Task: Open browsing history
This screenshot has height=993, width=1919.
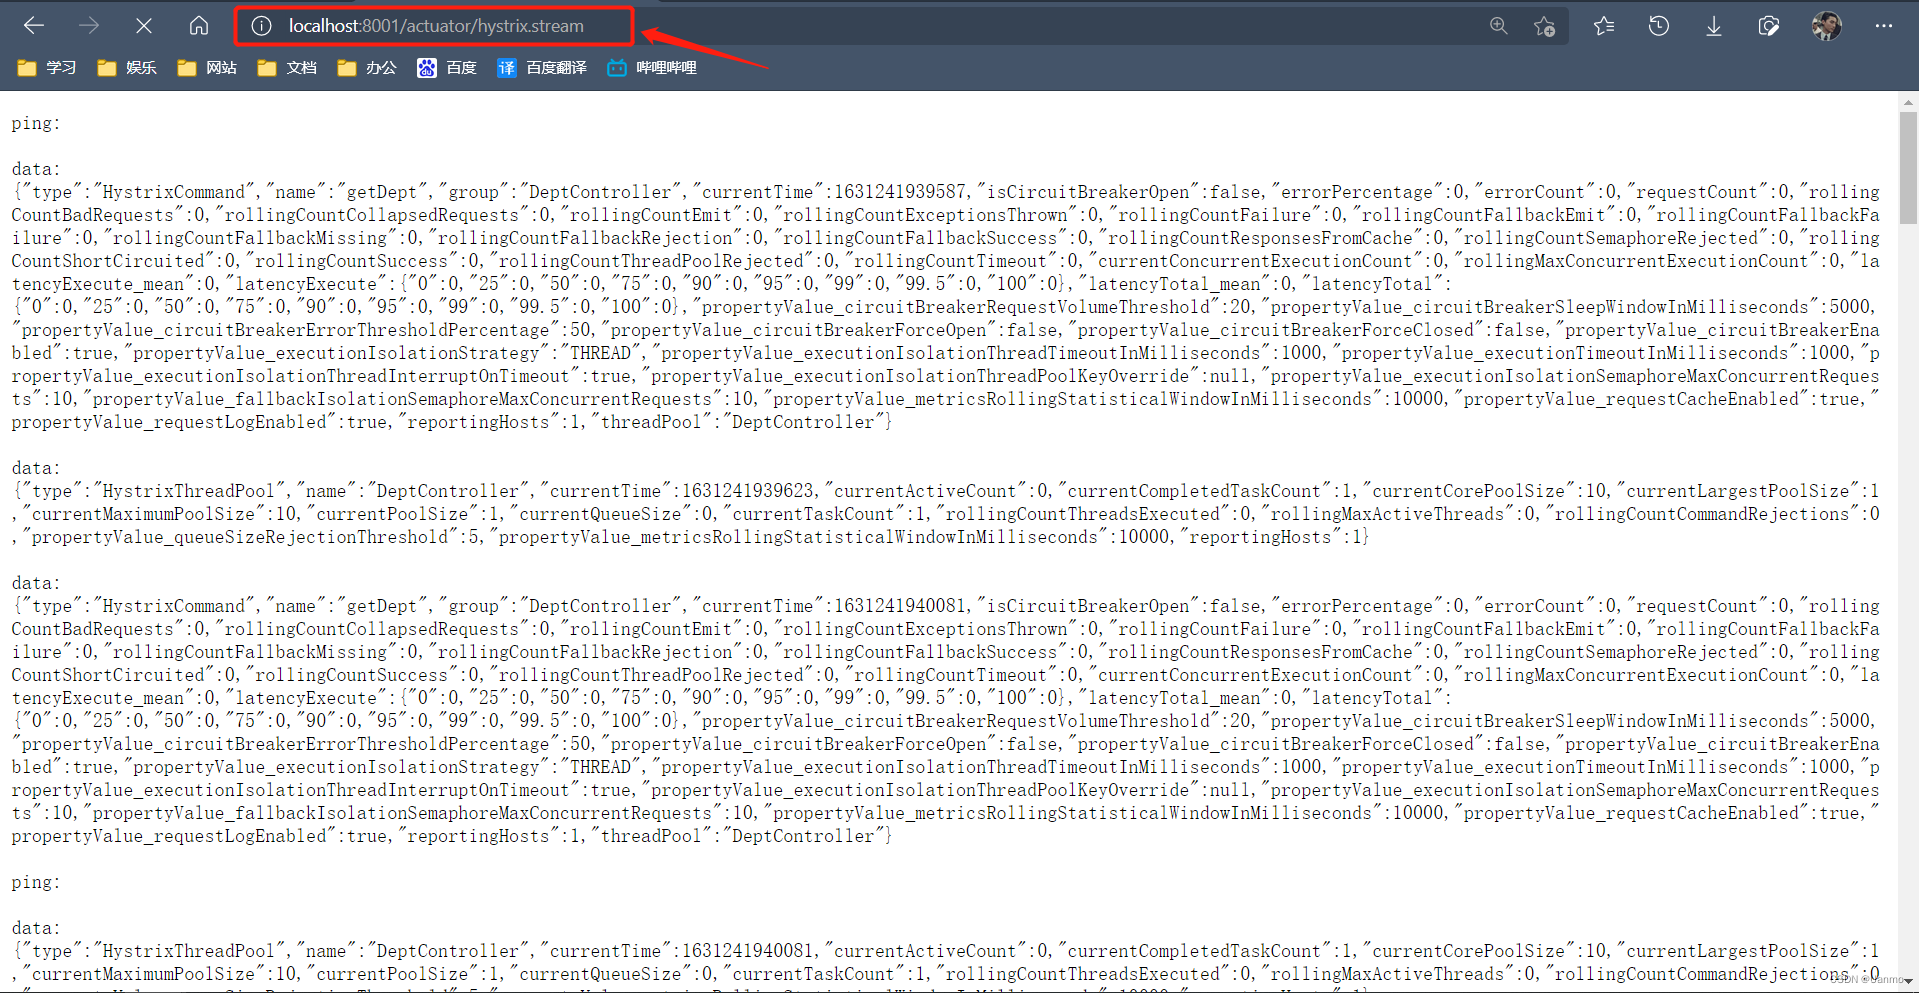Action: 1659,26
